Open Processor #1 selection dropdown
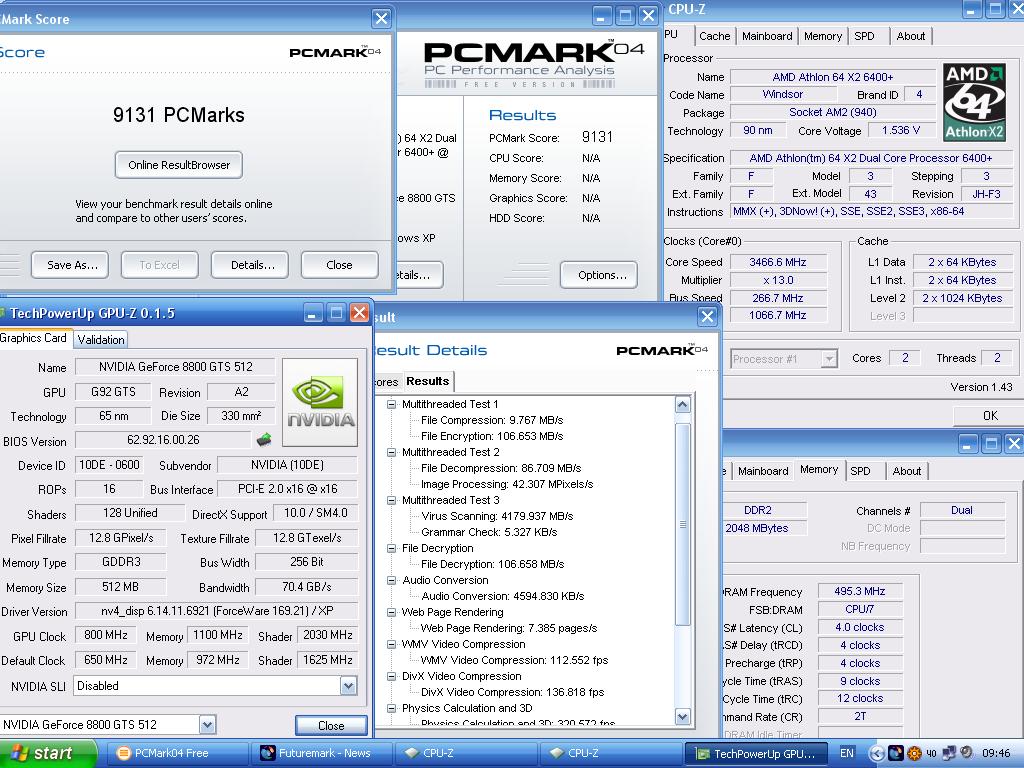Viewport: 1024px width, 768px height. point(829,359)
